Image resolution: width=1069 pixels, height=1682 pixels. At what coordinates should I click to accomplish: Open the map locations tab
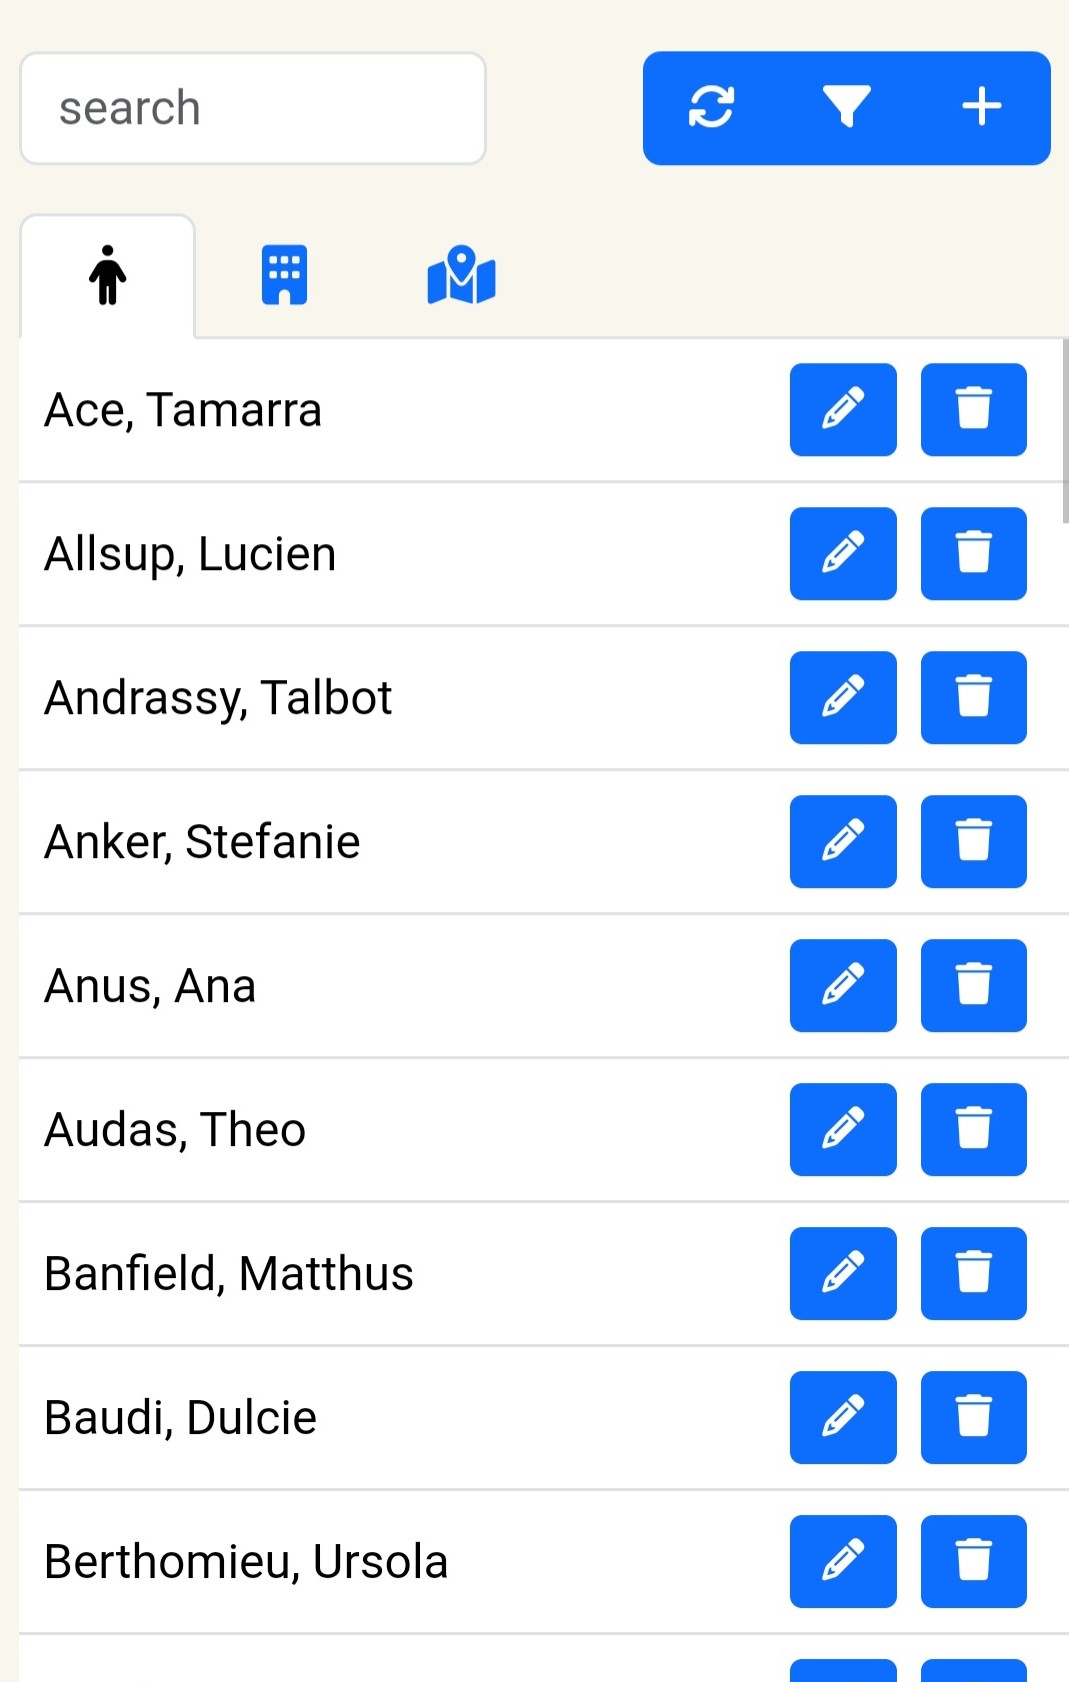(x=461, y=275)
